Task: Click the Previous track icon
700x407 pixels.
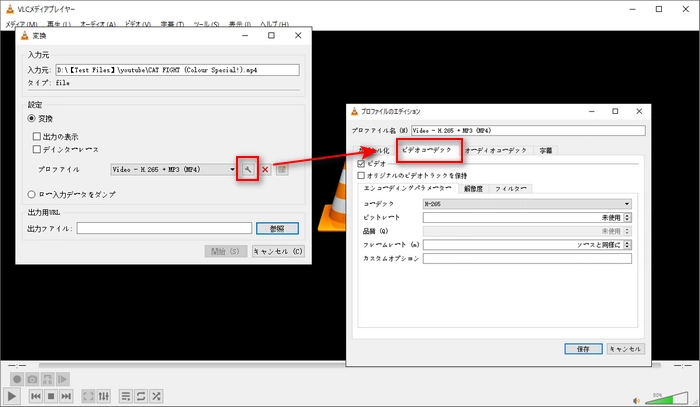Action: click(x=36, y=397)
